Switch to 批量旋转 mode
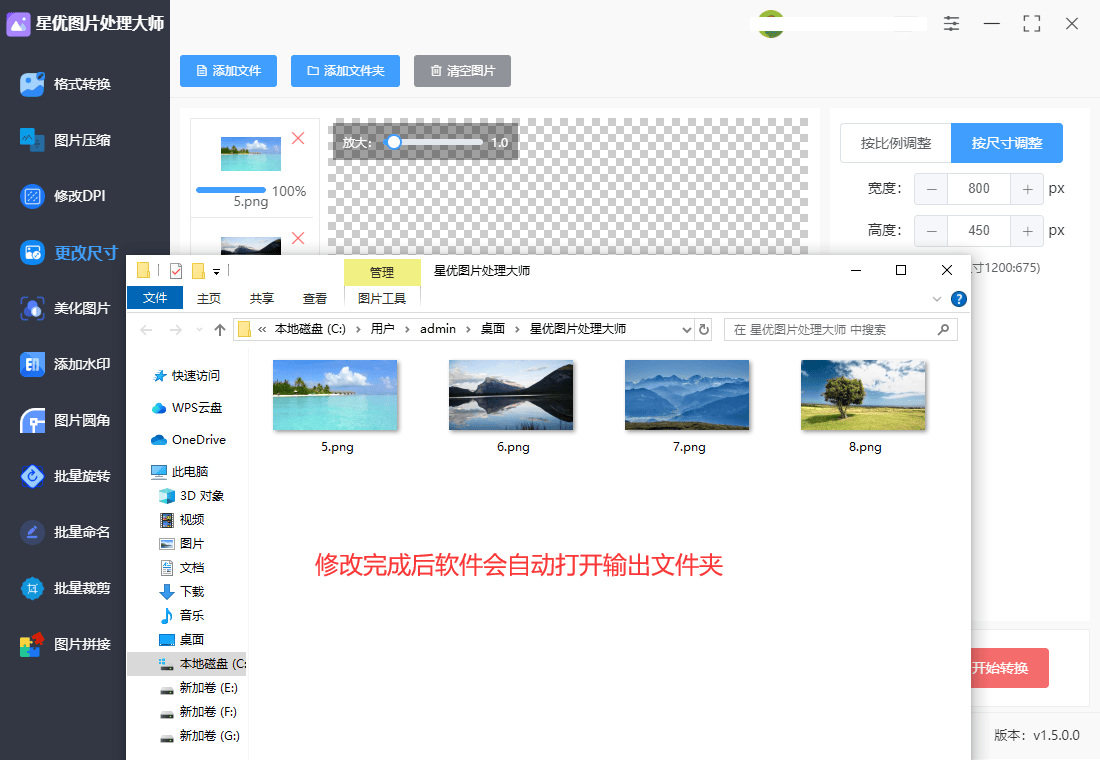Image resolution: width=1100 pixels, height=760 pixels. pyautogui.click(x=63, y=477)
